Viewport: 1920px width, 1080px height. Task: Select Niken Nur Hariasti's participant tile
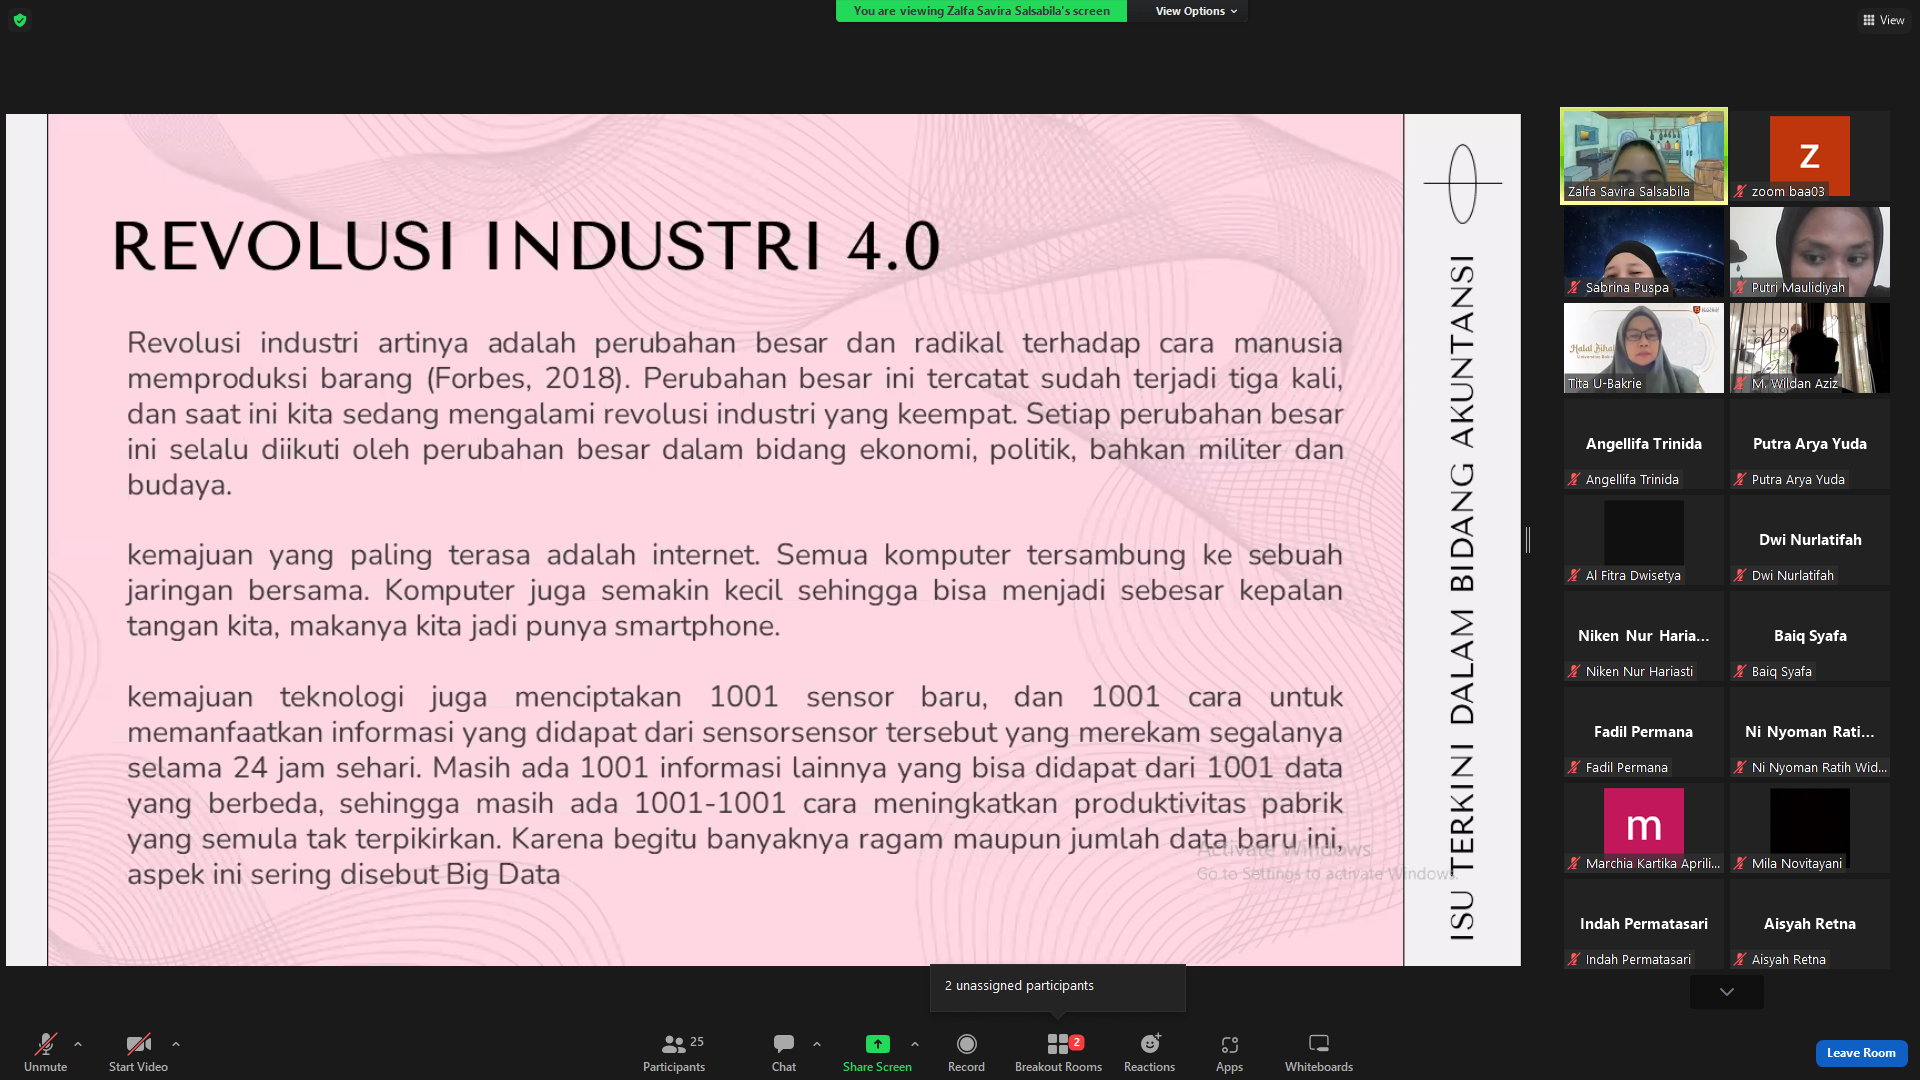1644,636
